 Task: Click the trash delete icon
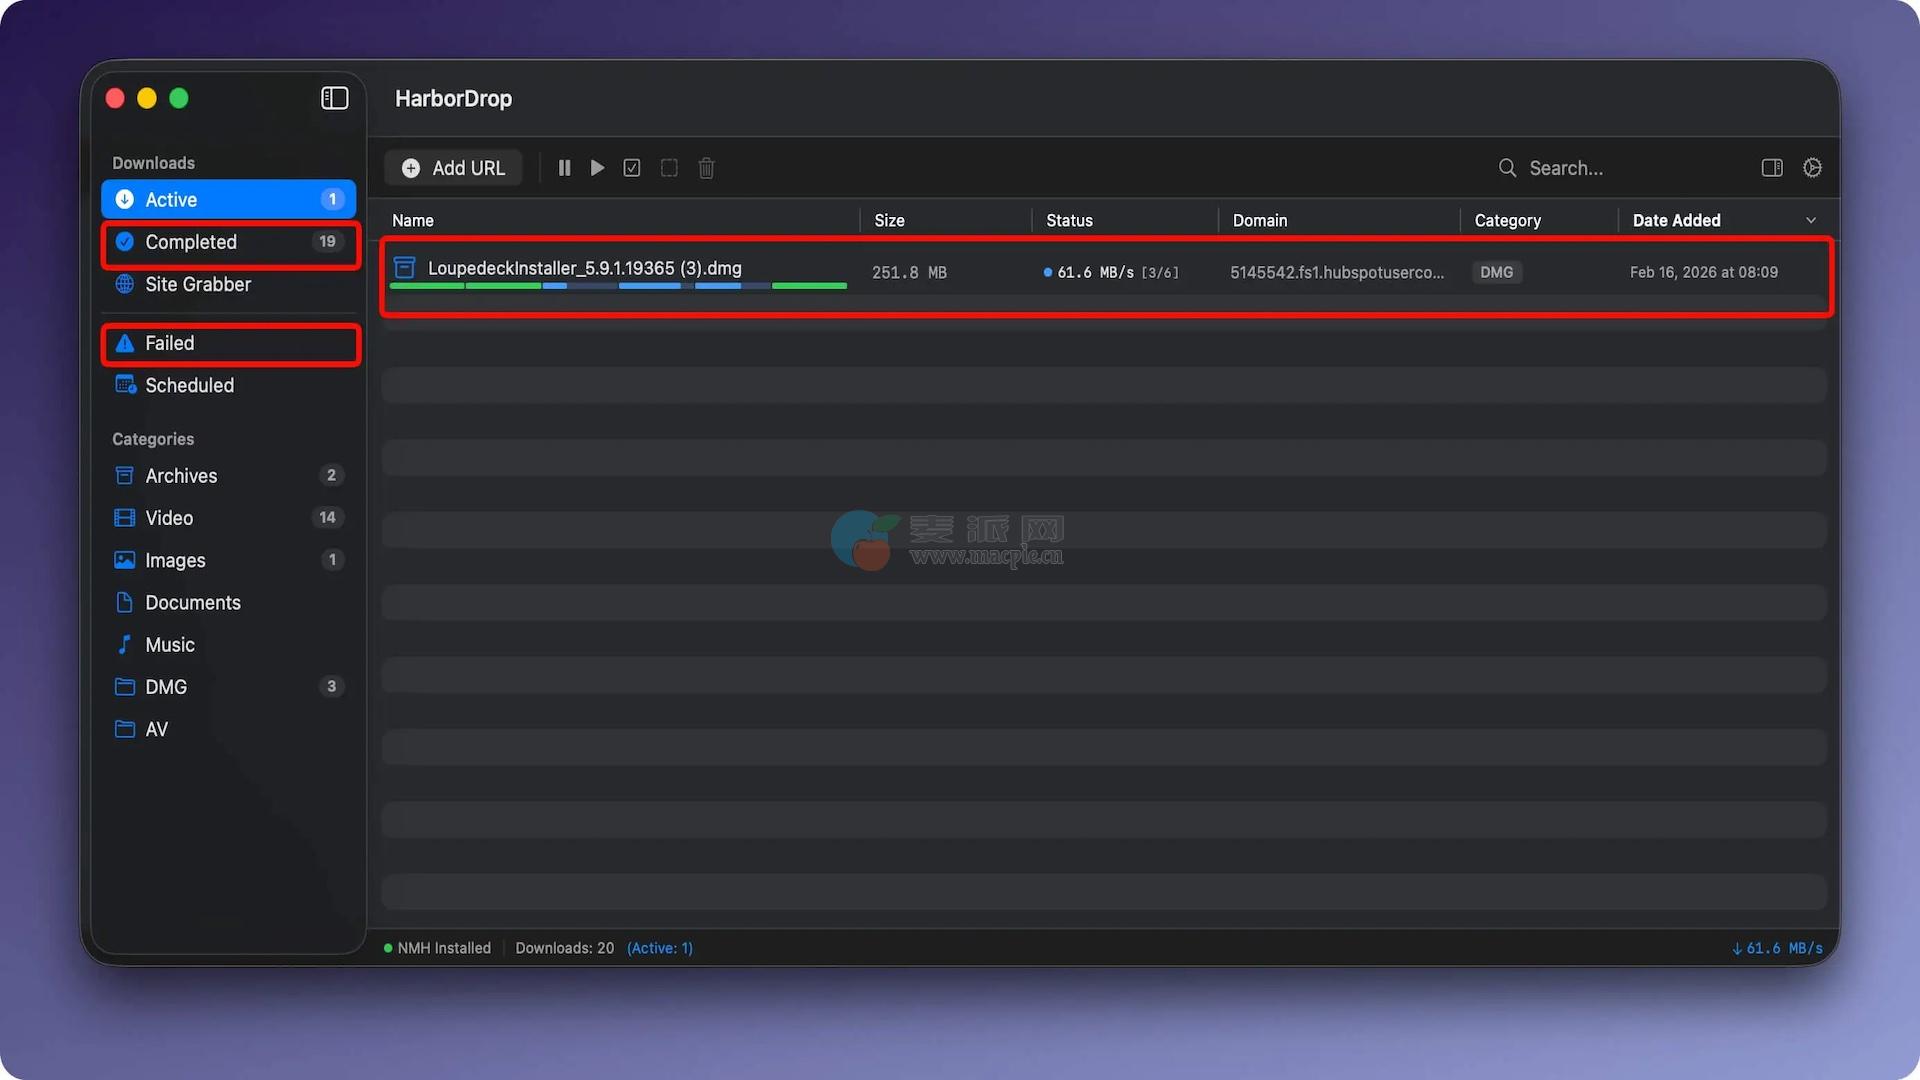click(706, 168)
